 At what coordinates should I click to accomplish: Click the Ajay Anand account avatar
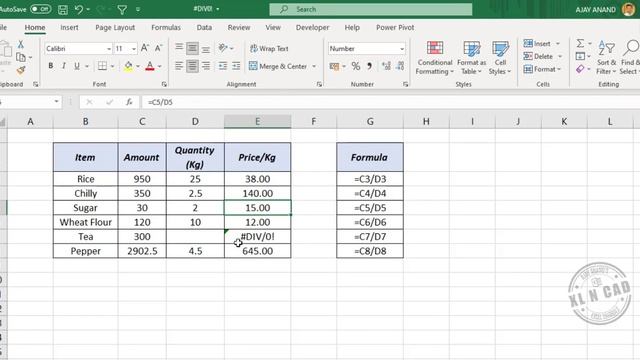tap(629, 9)
